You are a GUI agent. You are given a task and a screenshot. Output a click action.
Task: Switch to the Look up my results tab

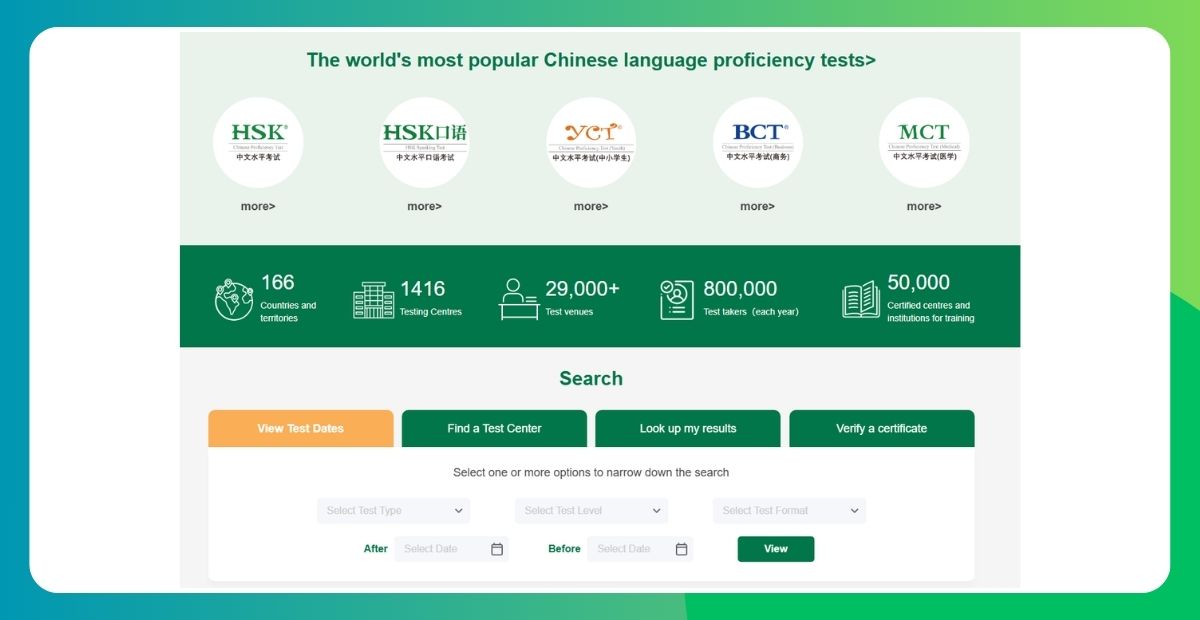[x=688, y=429]
